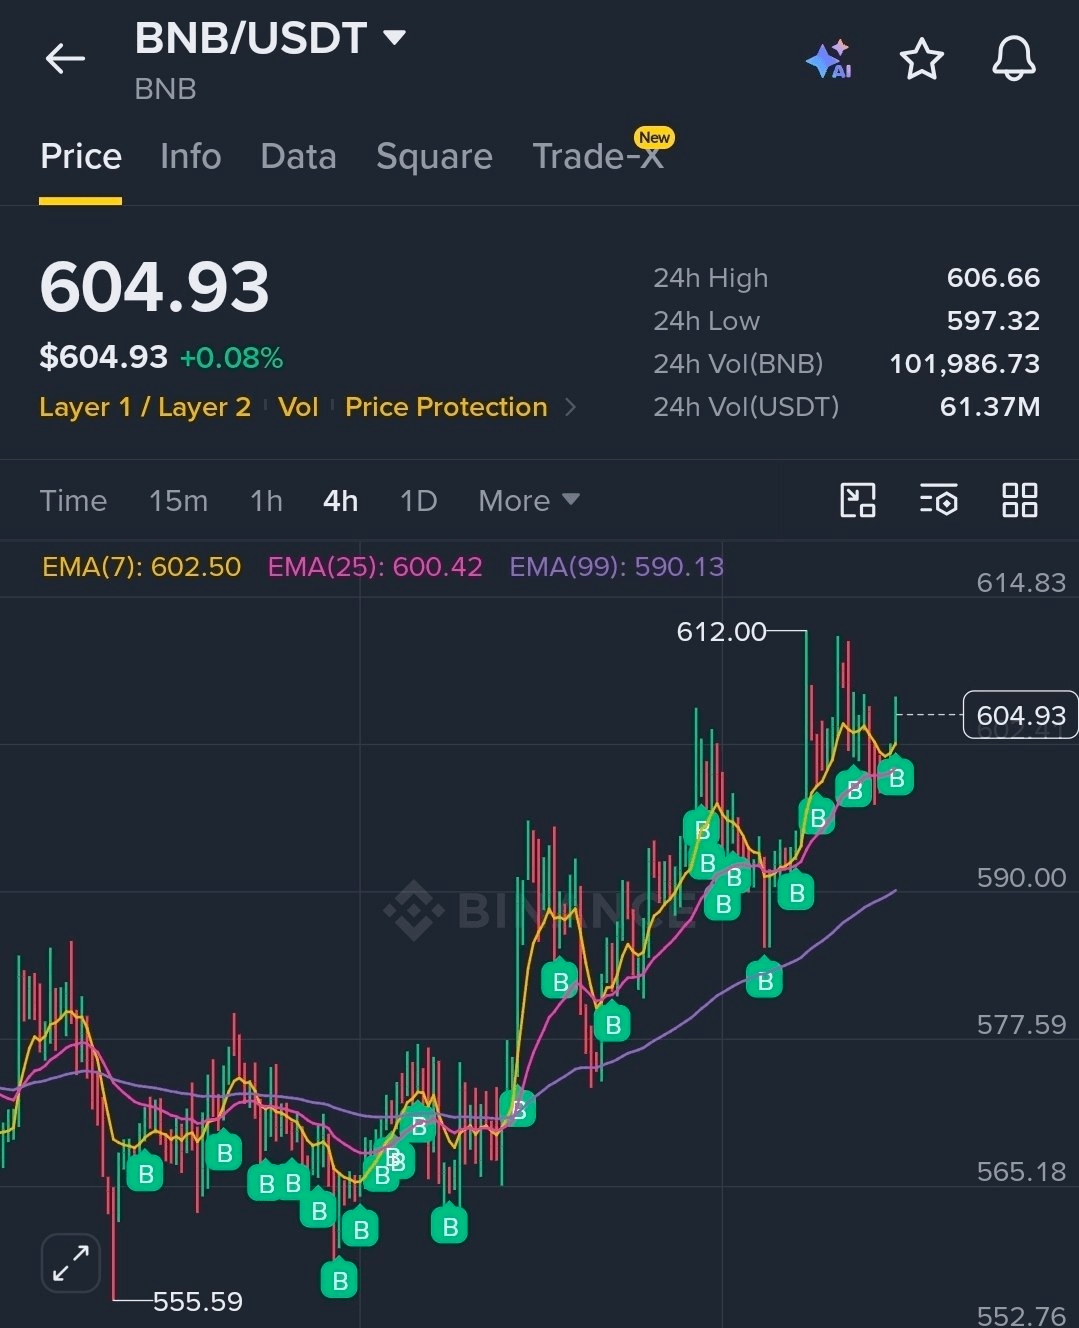1079x1328 pixels.
Task: Add BNB/USDT to favorites with star icon
Action: click(x=921, y=59)
